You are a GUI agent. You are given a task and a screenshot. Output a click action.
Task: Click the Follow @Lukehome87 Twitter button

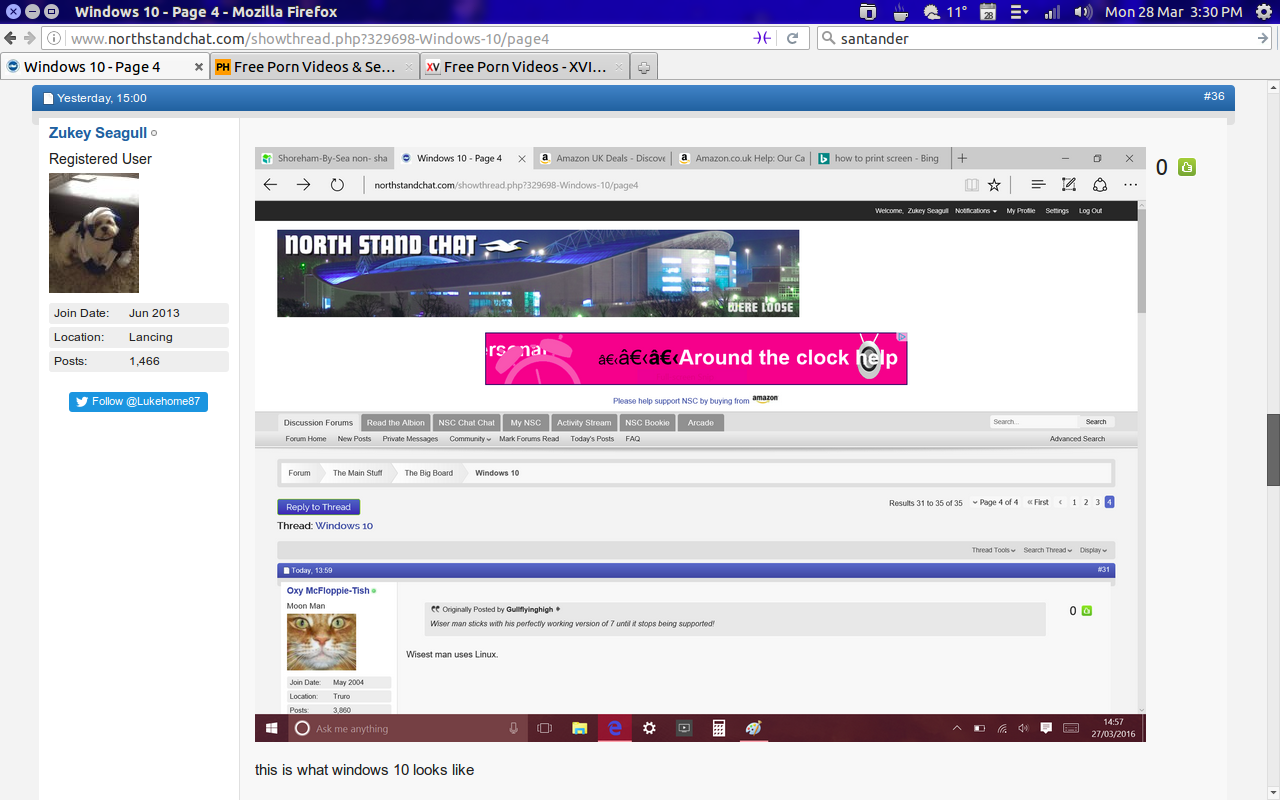[x=138, y=401]
